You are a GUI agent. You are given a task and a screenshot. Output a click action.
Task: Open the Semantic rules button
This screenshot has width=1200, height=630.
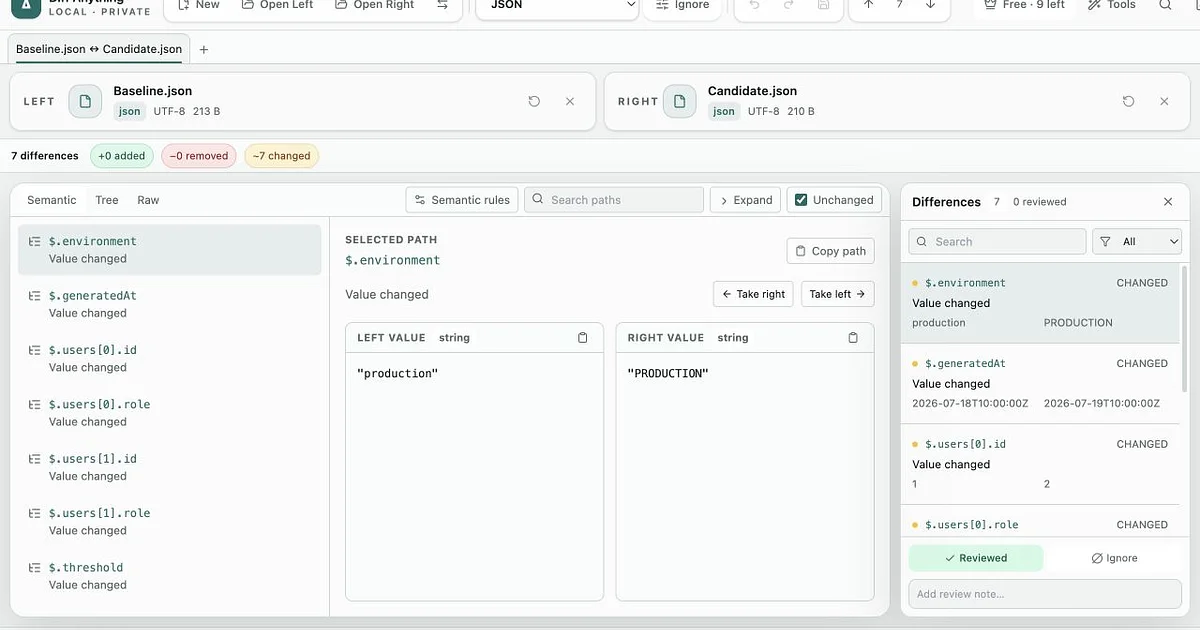point(462,200)
